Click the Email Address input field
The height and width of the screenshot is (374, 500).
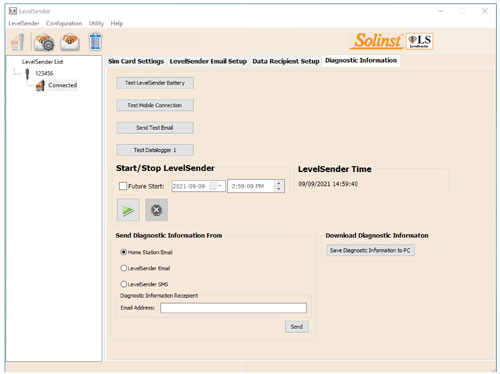233,308
